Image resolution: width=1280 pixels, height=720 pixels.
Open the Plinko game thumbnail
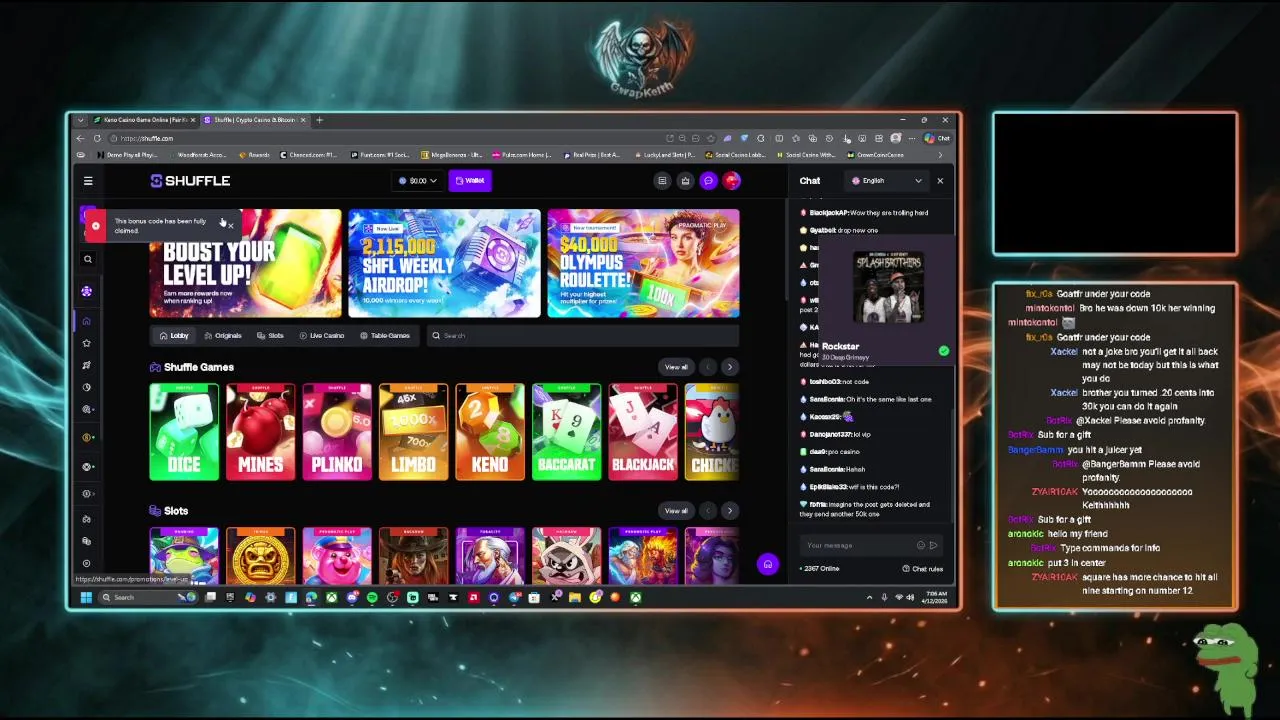click(x=337, y=432)
